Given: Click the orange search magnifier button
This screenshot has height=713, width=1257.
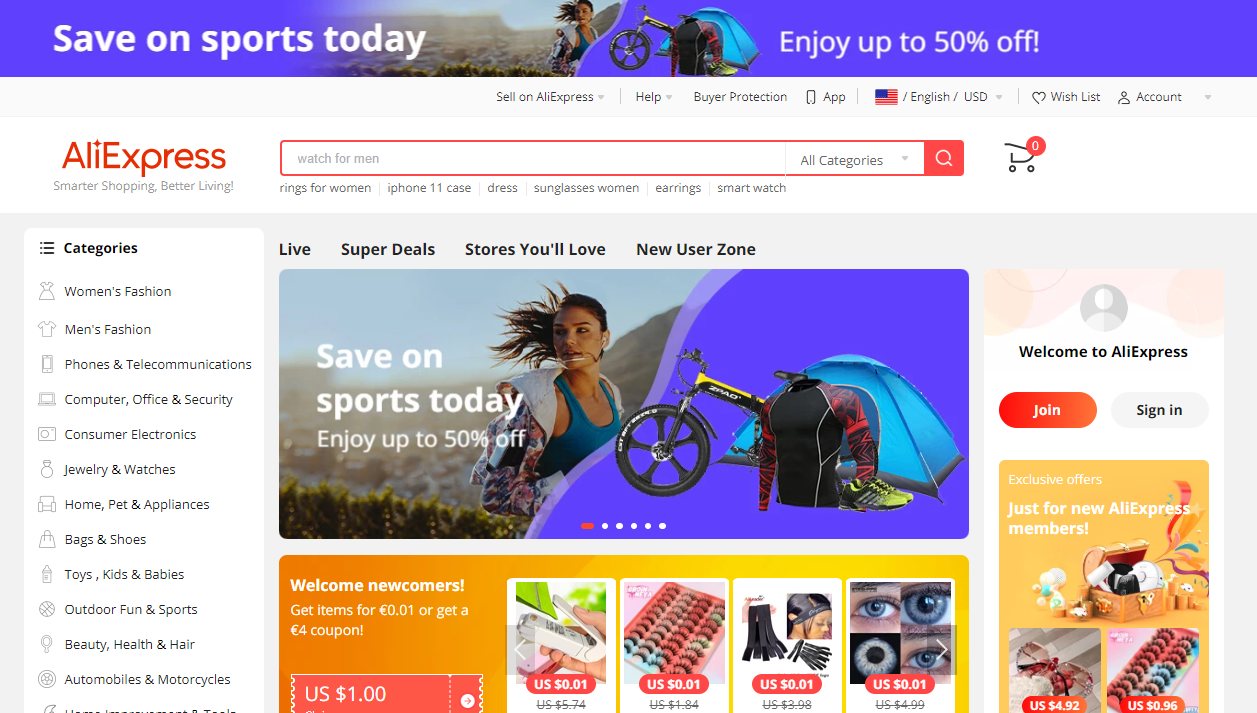Looking at the screenshot, I should 944,158.
